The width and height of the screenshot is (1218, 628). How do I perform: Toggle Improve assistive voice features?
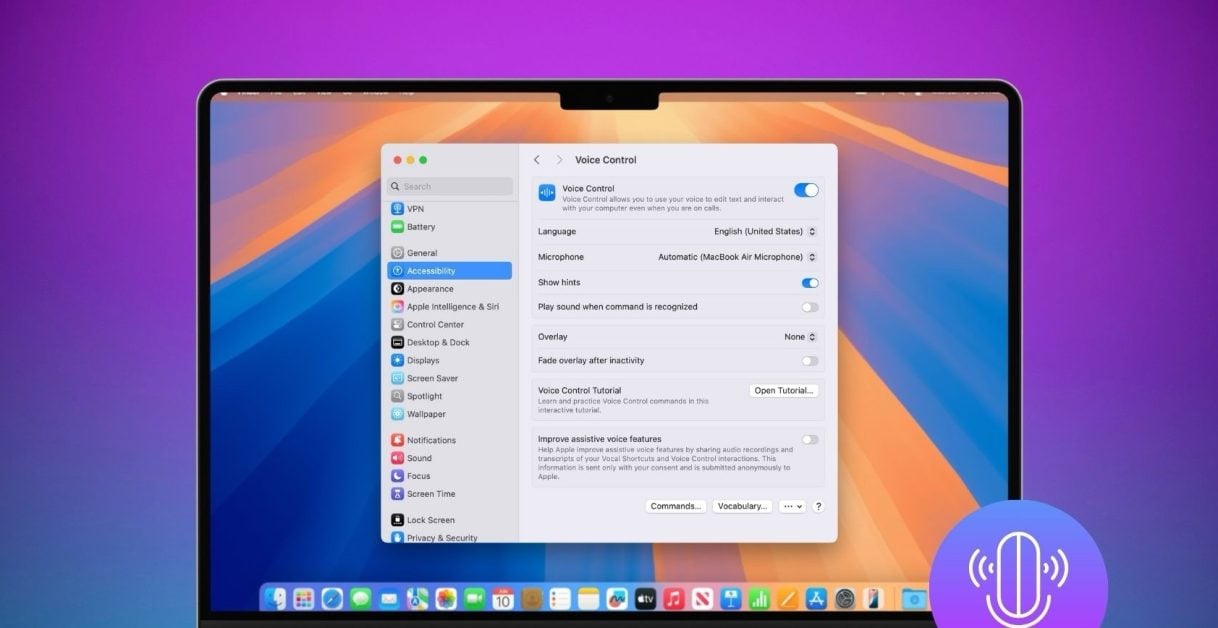(810, 439)
